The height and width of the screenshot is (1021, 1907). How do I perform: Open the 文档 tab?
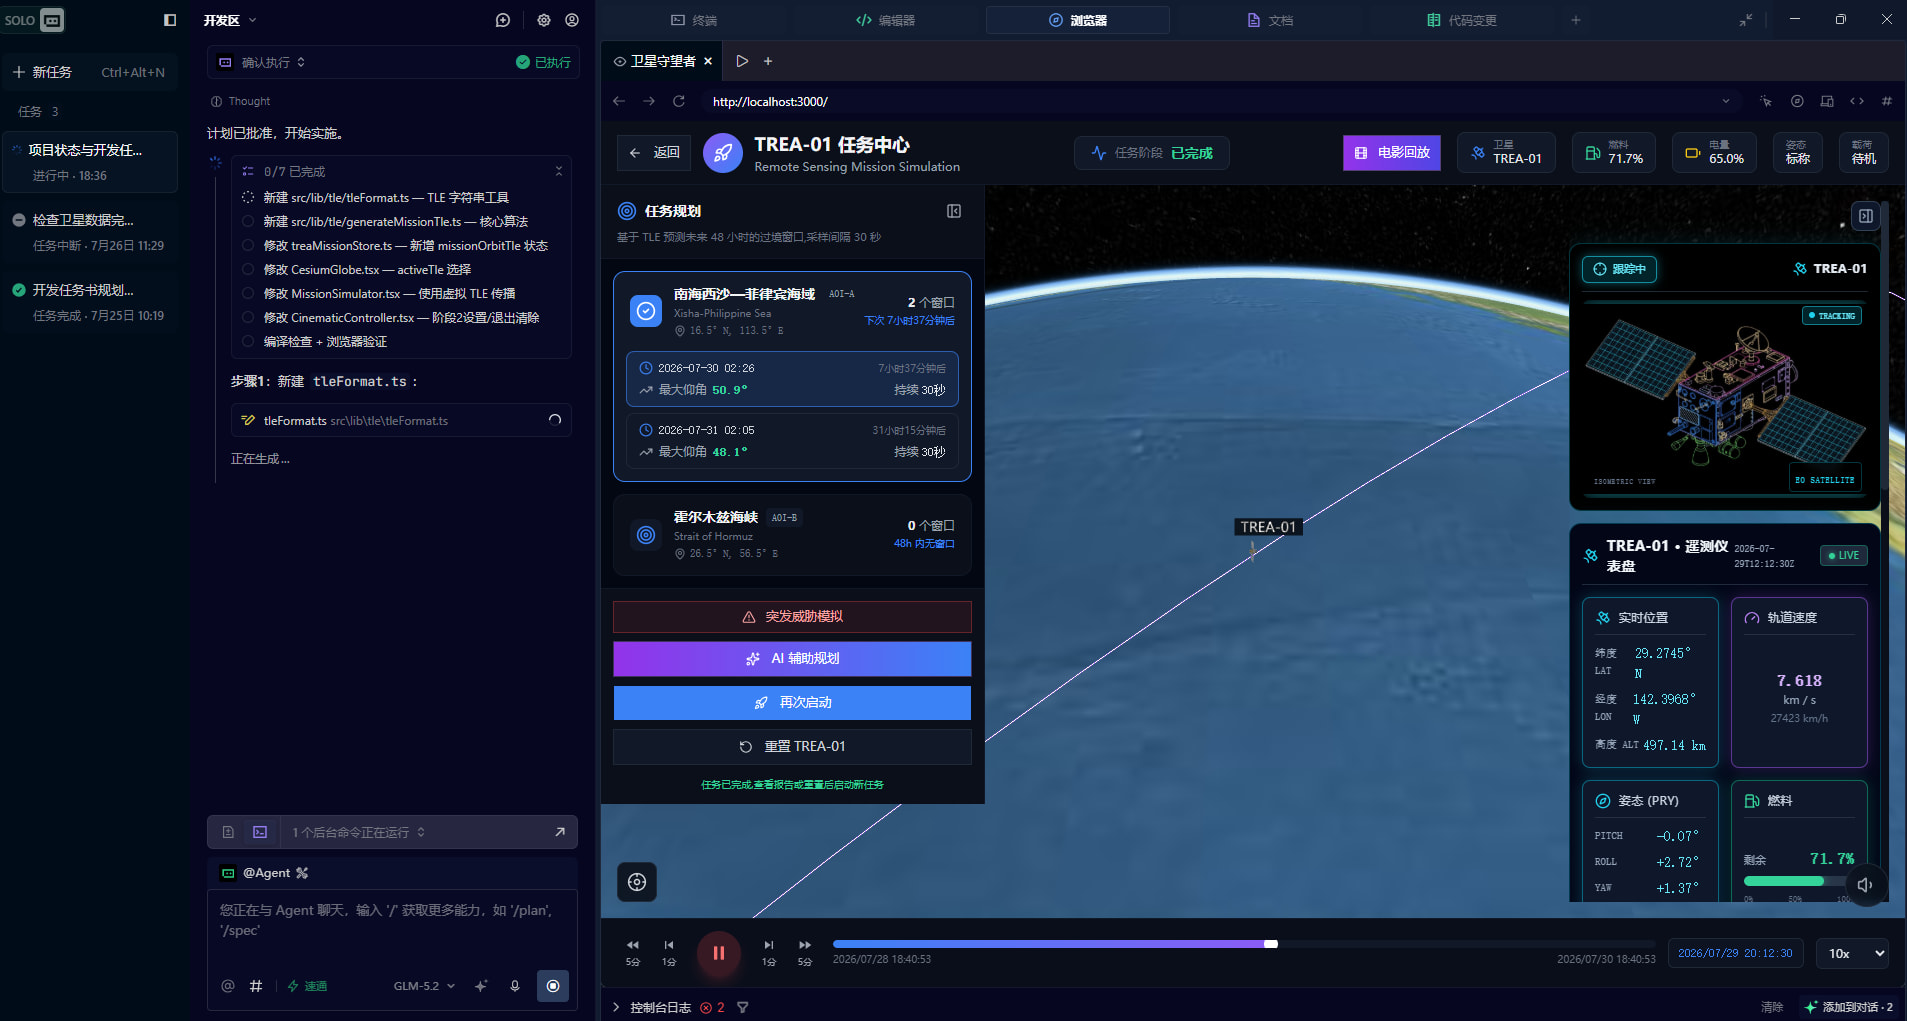pyautogui.click(x=1270, y=20)
